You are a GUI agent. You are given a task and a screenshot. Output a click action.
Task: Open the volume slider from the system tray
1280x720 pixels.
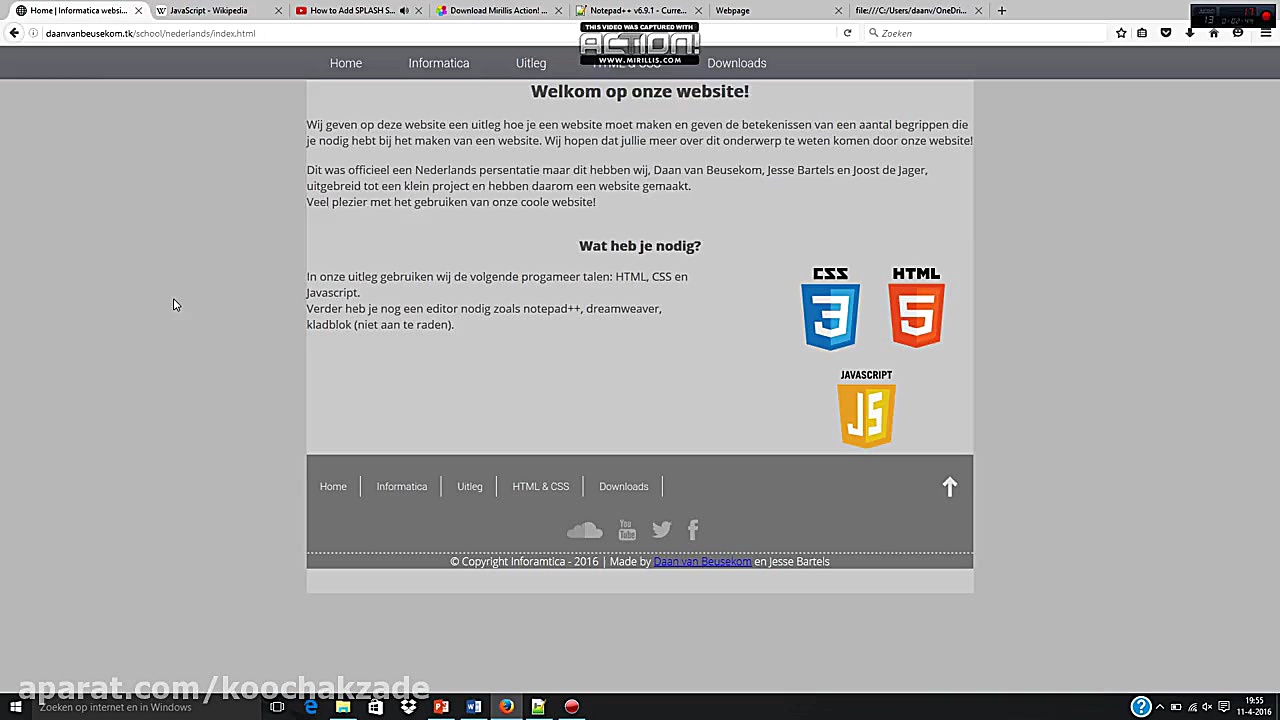click(x=1206, y=707)
